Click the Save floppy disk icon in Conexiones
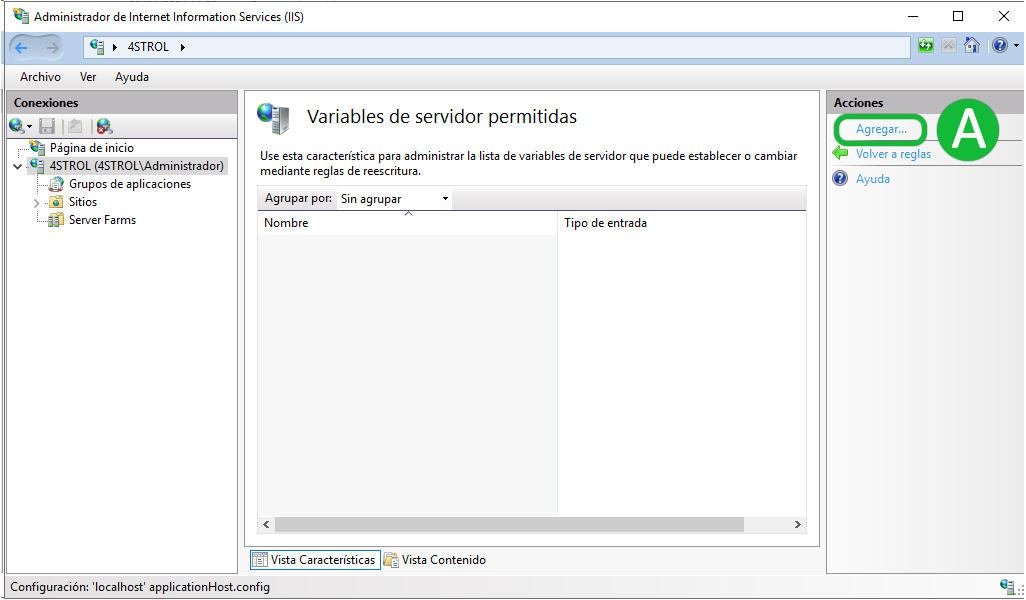Viewport: 1026px width, 600px height. click(x=47, y=126)
